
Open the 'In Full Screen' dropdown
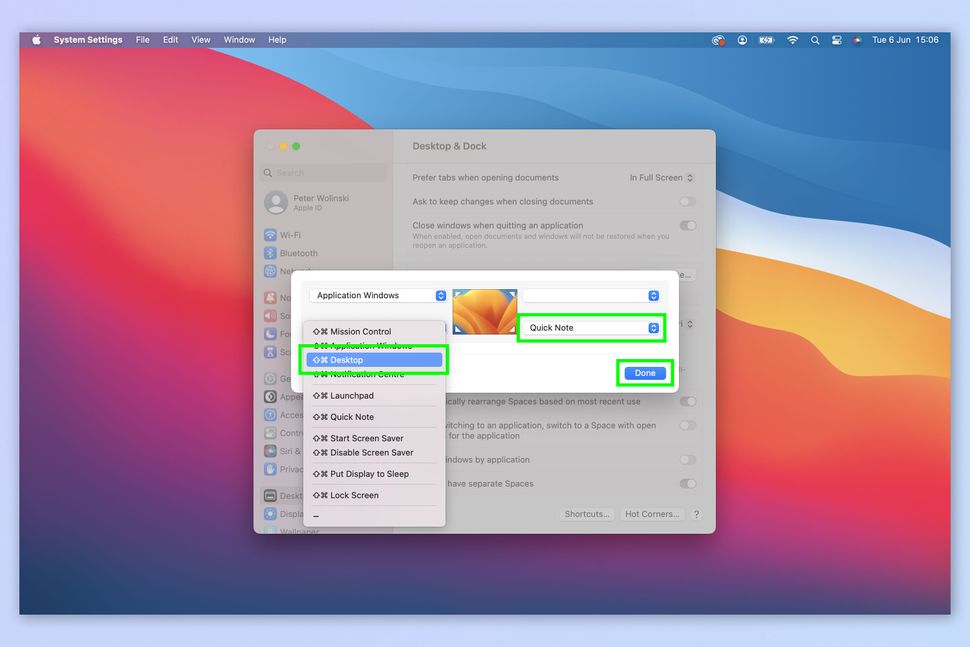pos(662,177)
